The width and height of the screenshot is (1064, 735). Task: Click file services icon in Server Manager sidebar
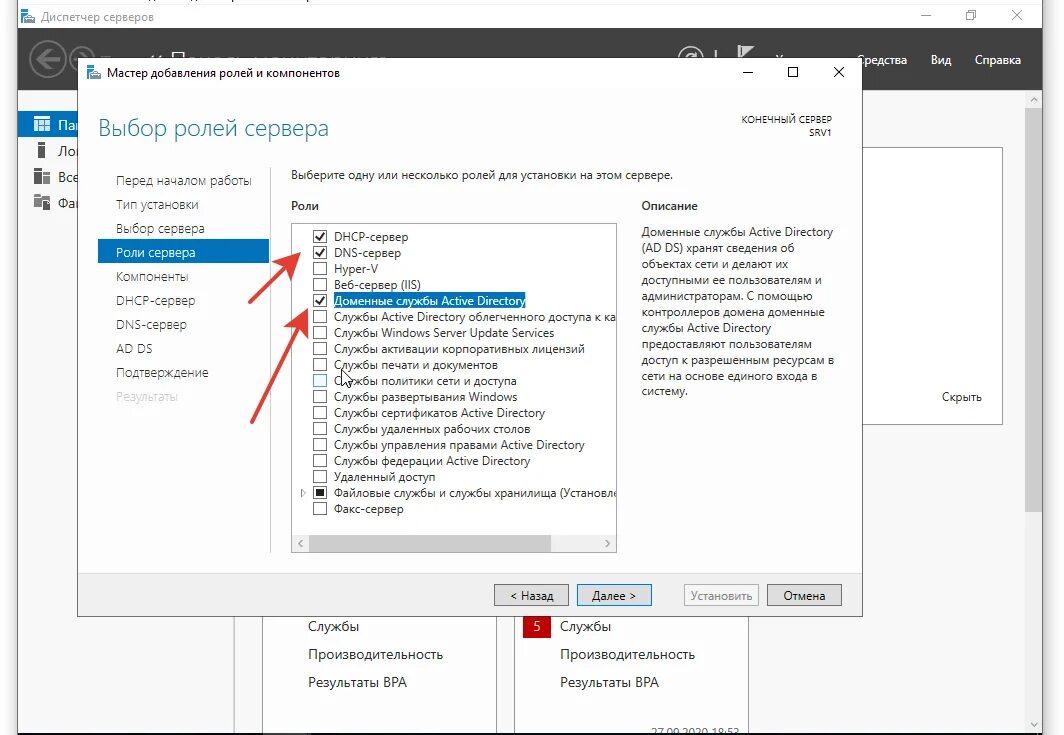click(42, 202)
